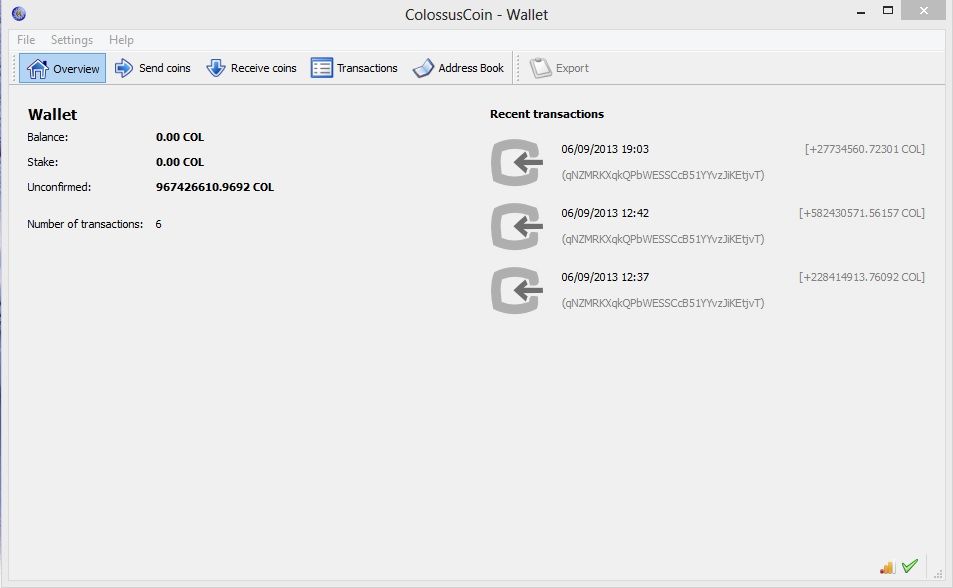Image resolution: width=953 pixels, height=588 pixels.
Task: Click the Unconfirmed value 967426610.9692 COL
Action: point(215,187)
